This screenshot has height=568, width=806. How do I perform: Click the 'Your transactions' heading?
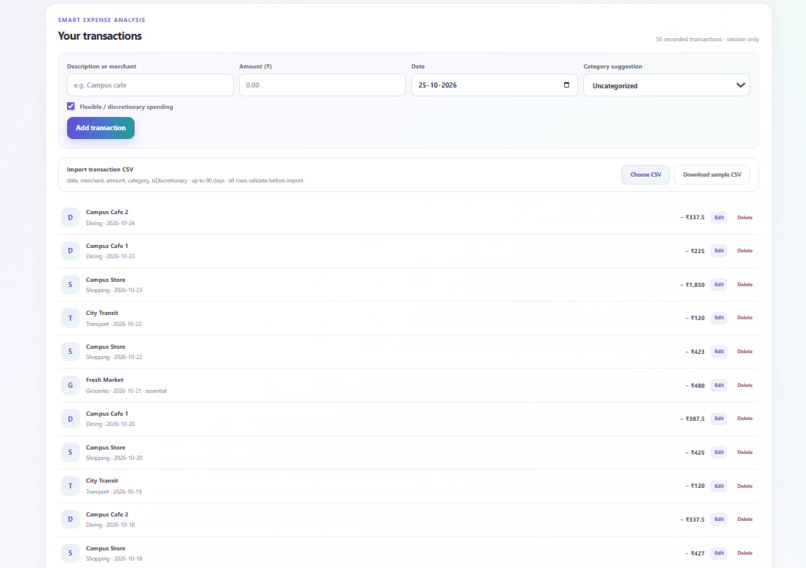100,36
